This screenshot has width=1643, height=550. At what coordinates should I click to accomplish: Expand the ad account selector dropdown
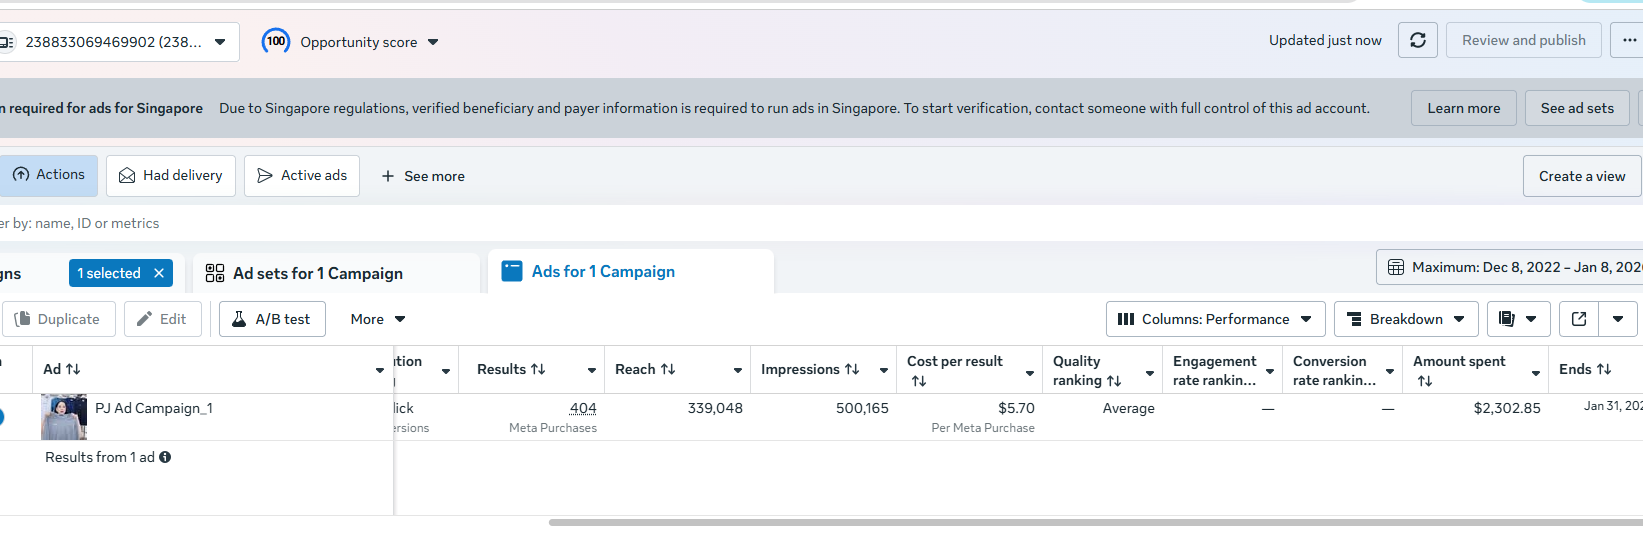220,42
